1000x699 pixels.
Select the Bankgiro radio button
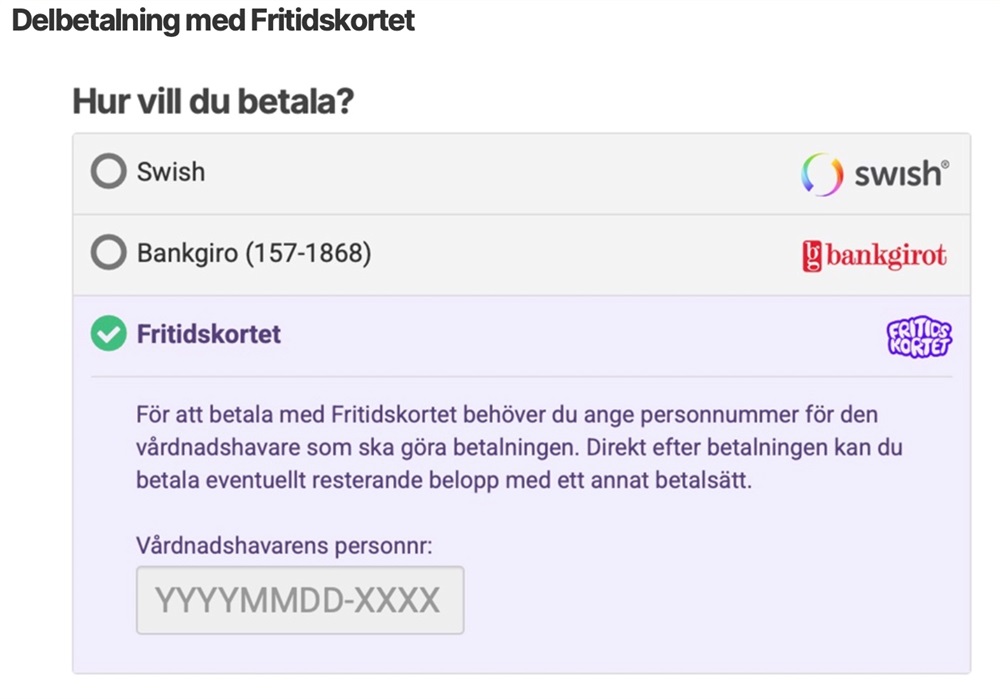click(x=108, y=254)
